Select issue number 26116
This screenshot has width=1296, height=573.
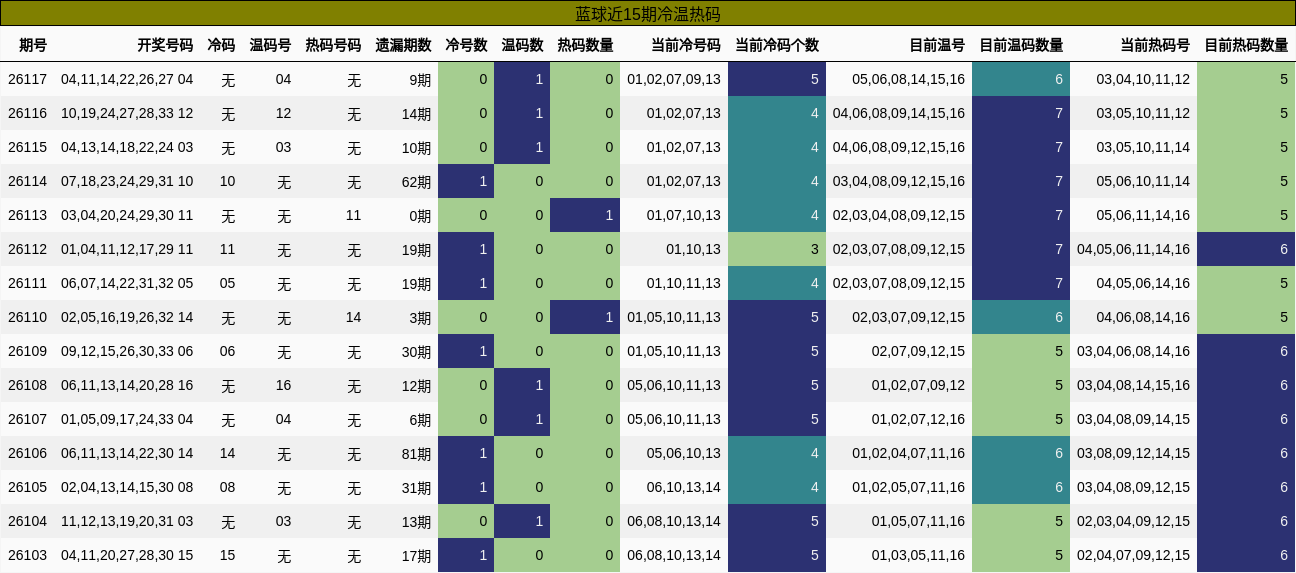tap(27, 113)
